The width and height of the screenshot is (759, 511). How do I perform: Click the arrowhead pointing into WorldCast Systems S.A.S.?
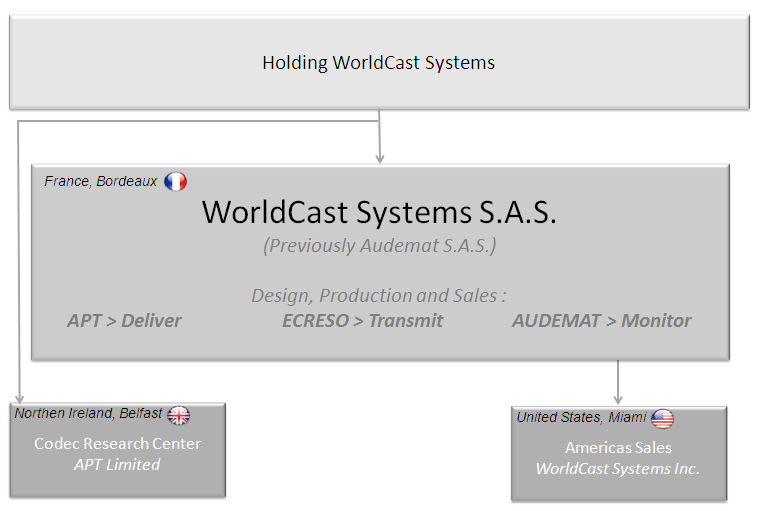point(379,156)
